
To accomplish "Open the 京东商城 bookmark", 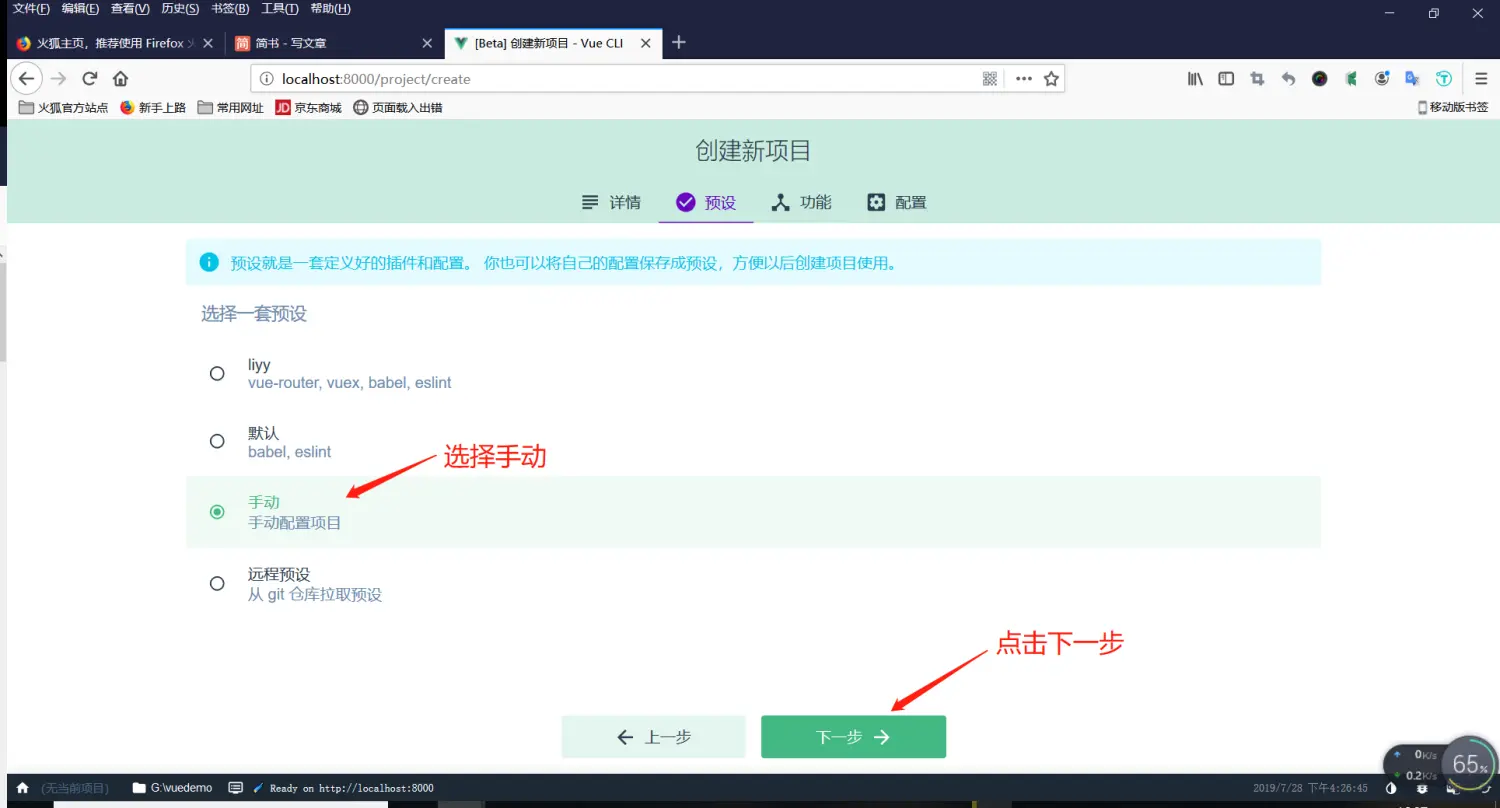I will pos(308,107).
